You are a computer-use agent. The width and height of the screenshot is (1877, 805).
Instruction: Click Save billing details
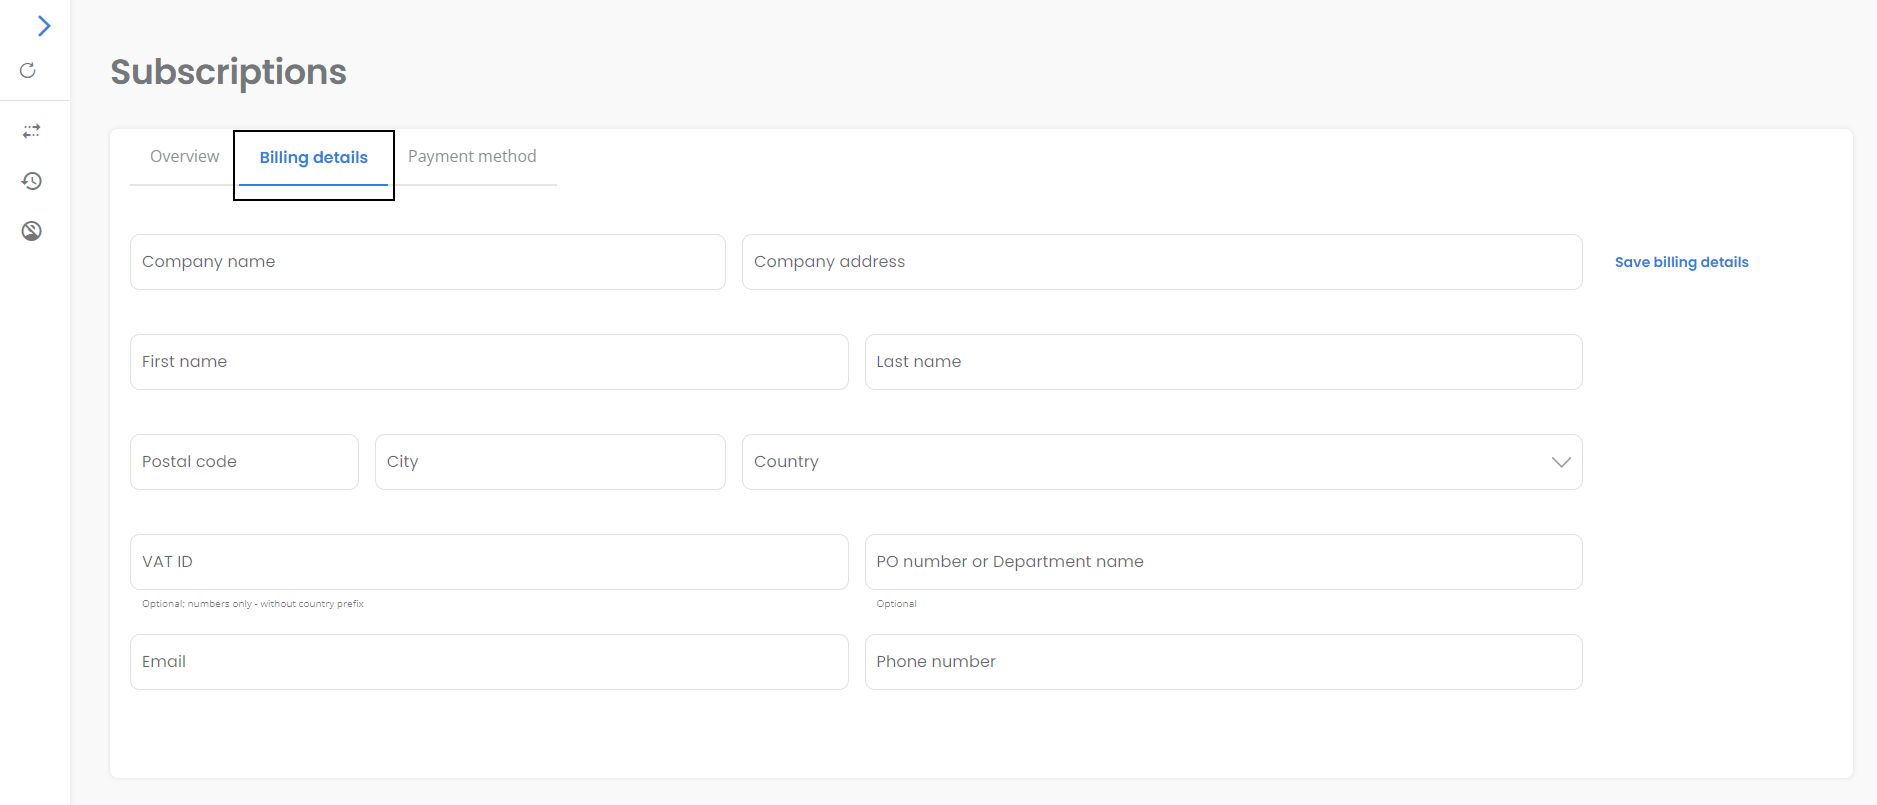(x=1681, y=262)
